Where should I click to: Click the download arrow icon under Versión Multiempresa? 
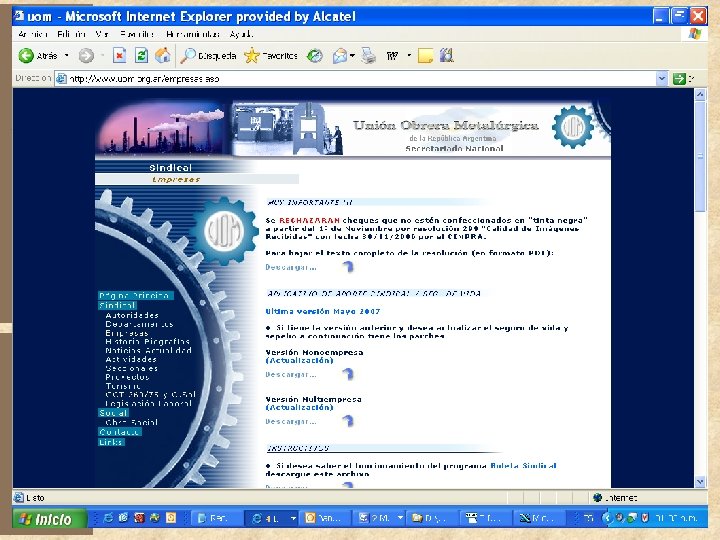349,421
